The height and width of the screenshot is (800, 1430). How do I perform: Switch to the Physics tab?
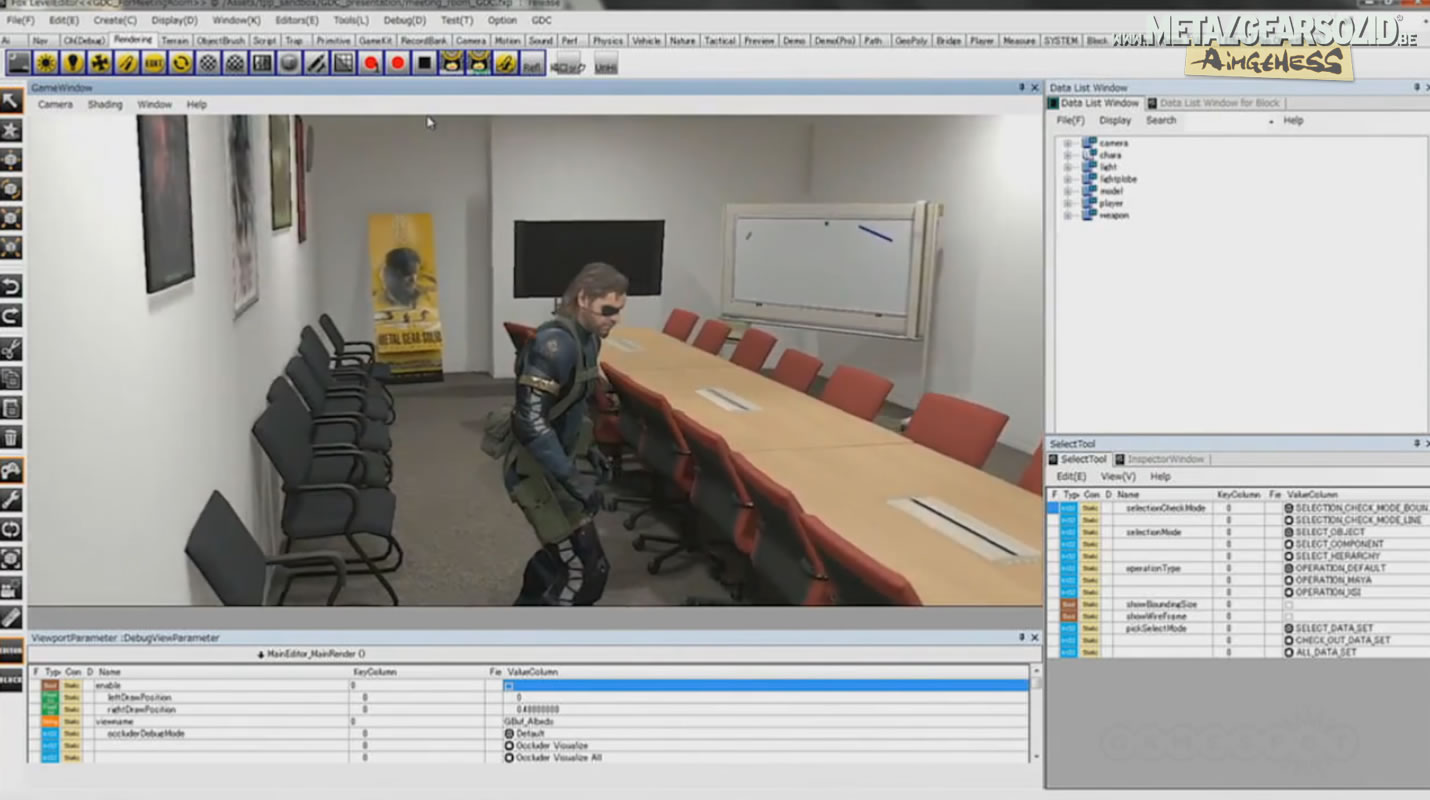[x=607, y=41]
